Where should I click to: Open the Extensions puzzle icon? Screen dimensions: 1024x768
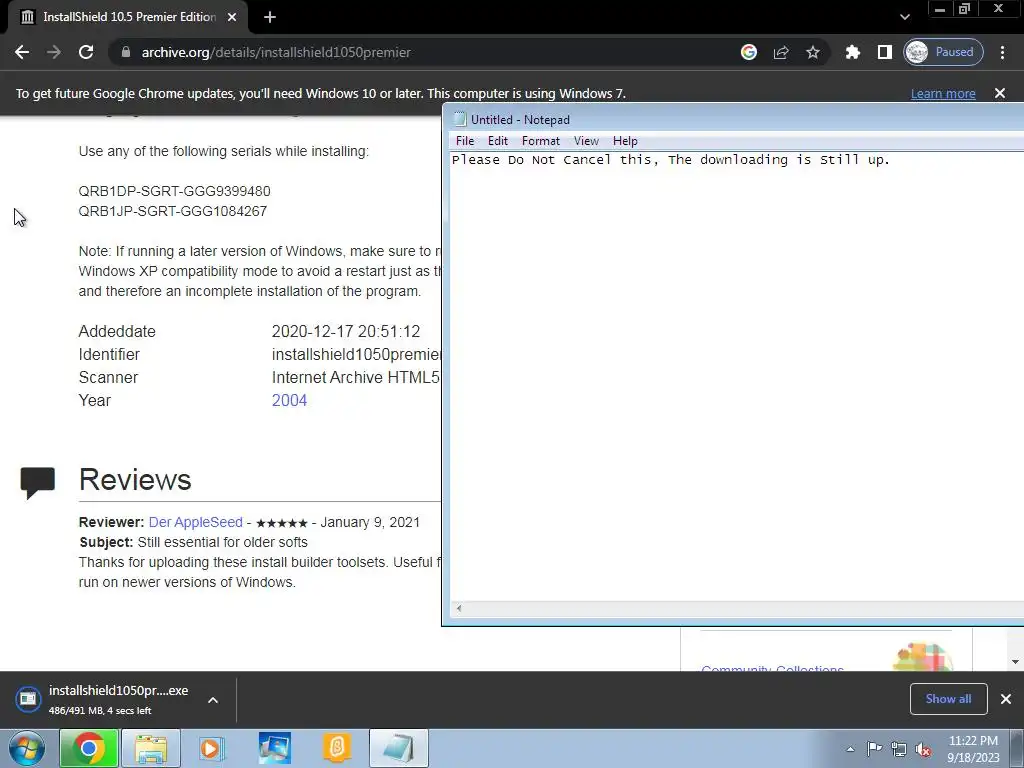coord(852,52)
